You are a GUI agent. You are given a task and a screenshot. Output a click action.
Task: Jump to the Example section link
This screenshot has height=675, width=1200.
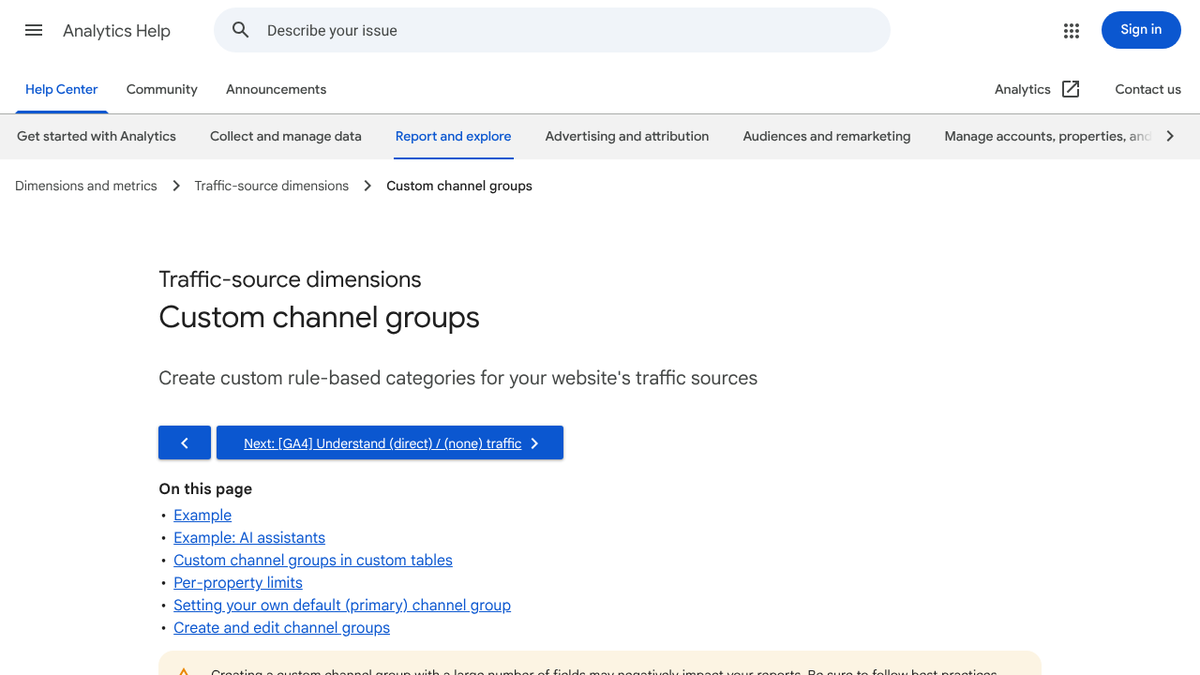[x=203, y=515]
